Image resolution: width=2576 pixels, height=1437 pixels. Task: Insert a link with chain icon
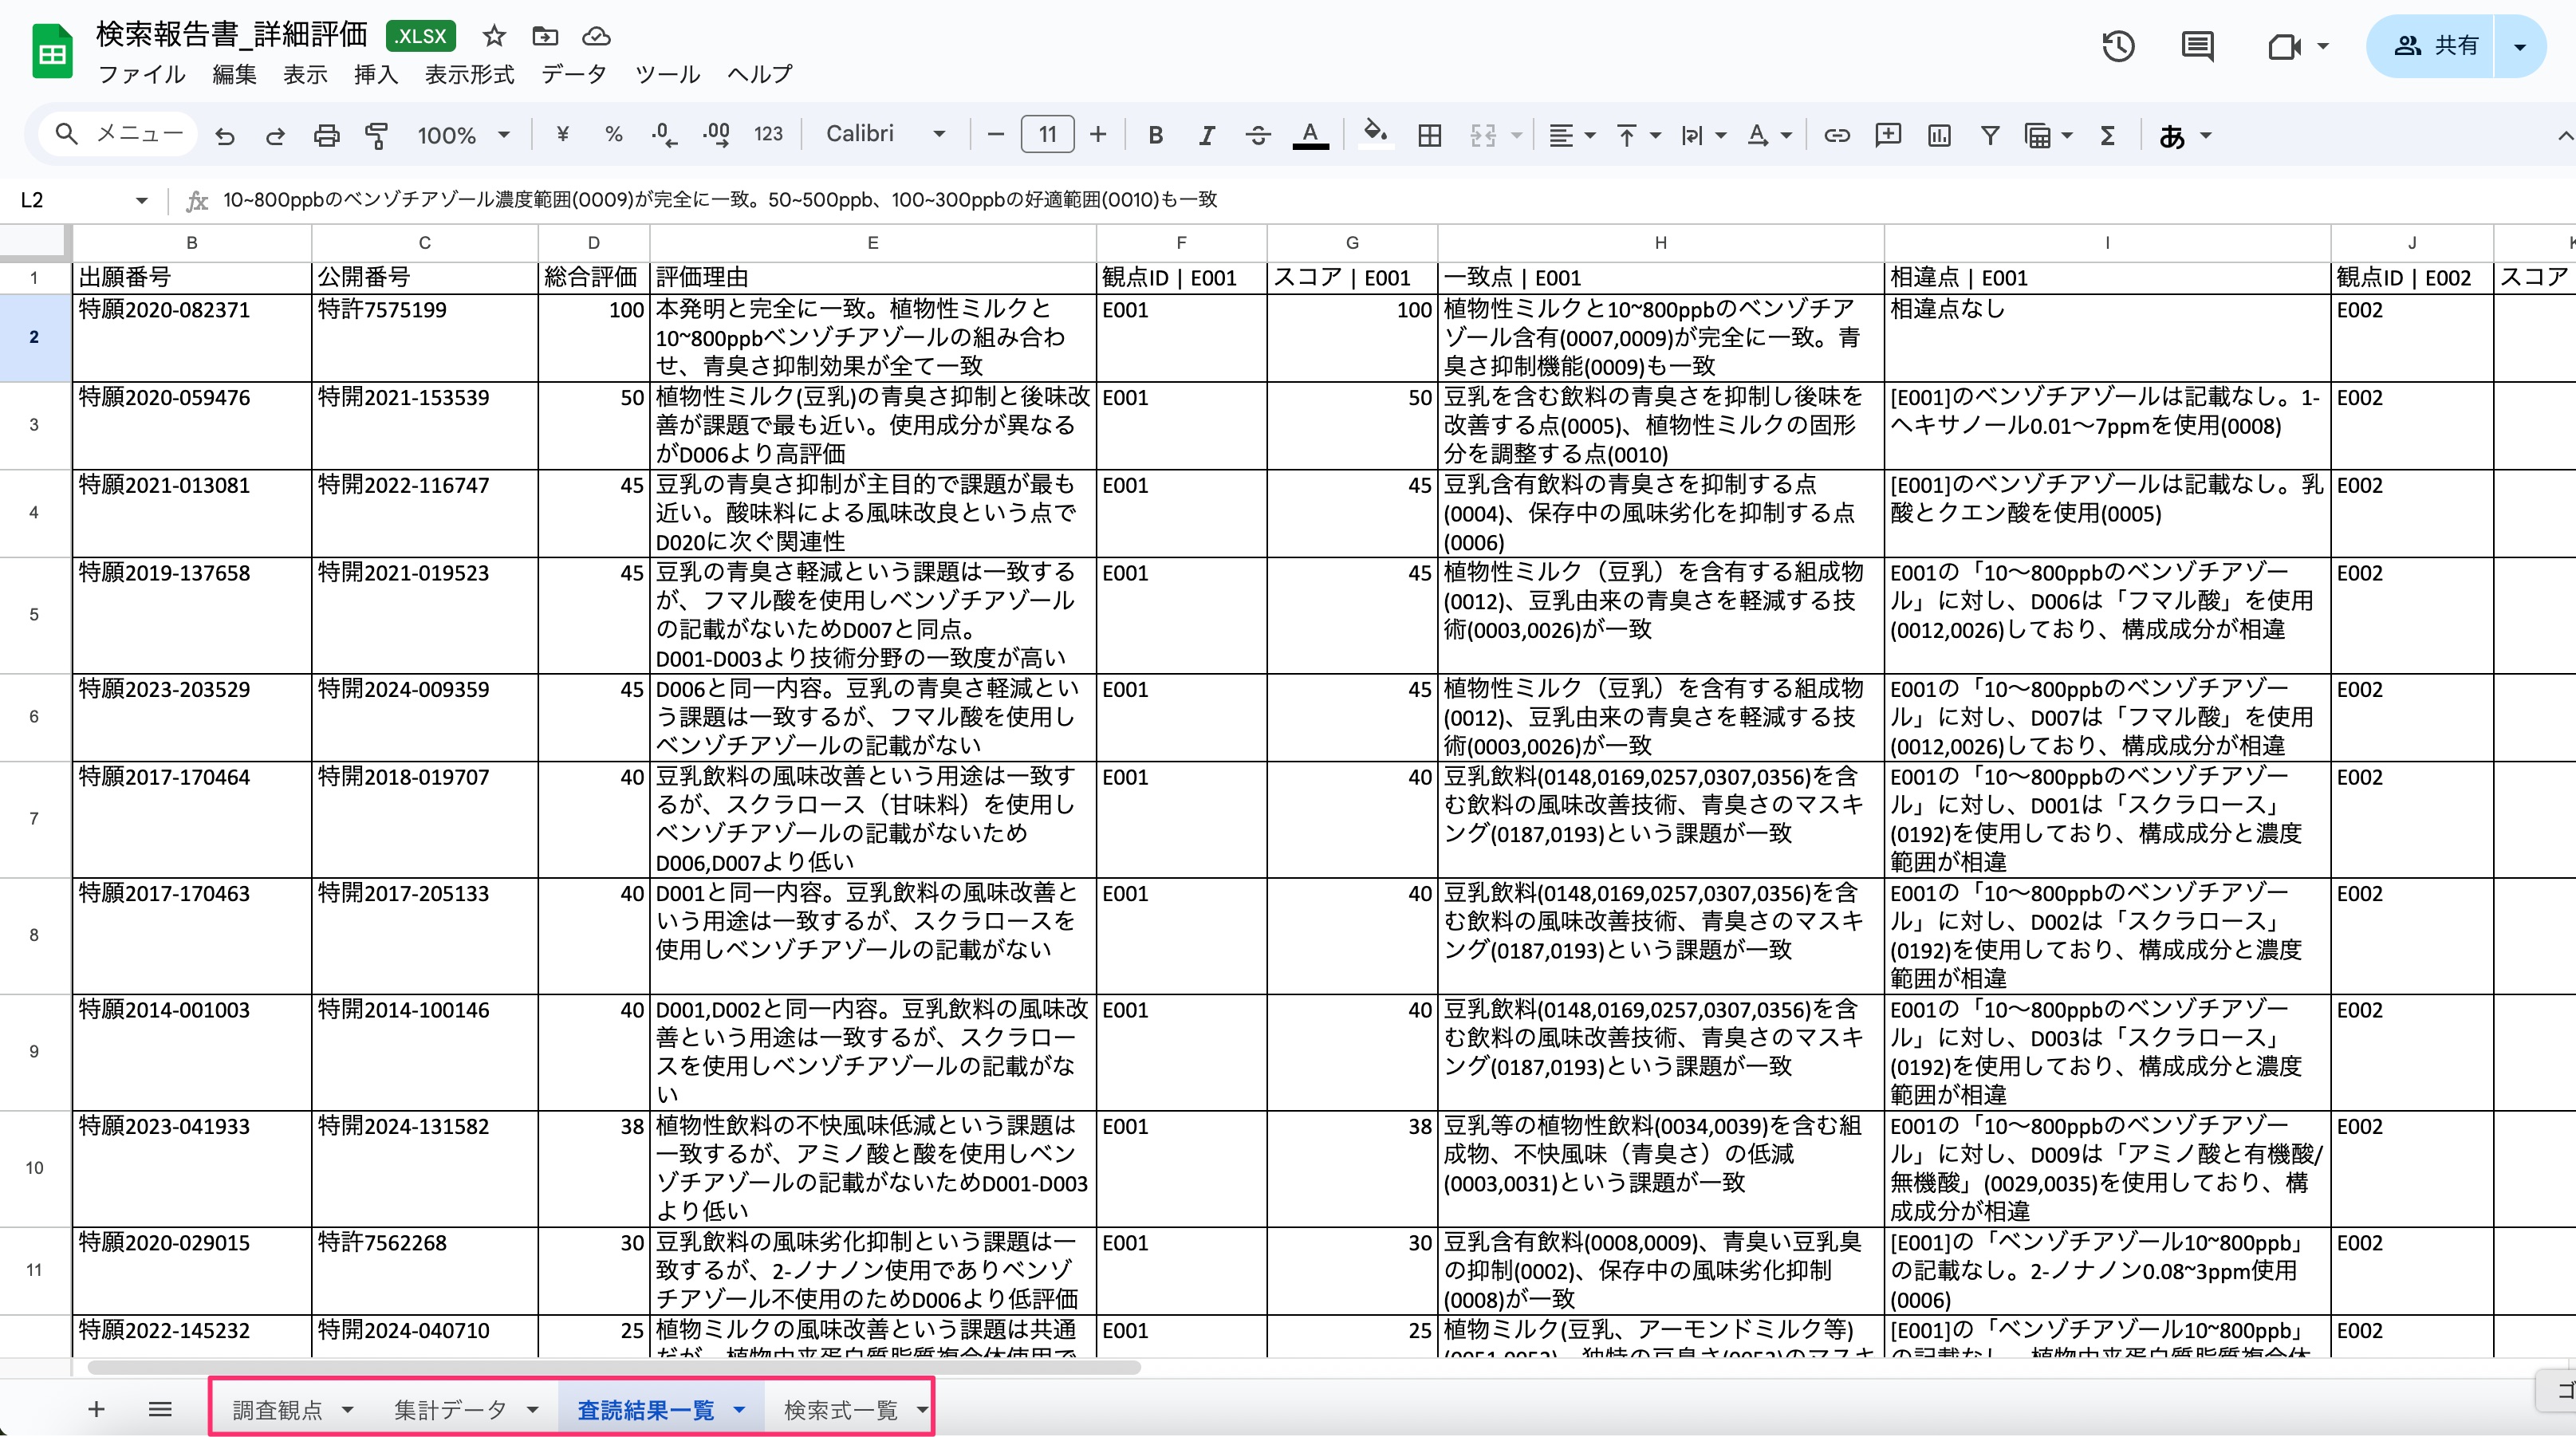[1836, 135]
